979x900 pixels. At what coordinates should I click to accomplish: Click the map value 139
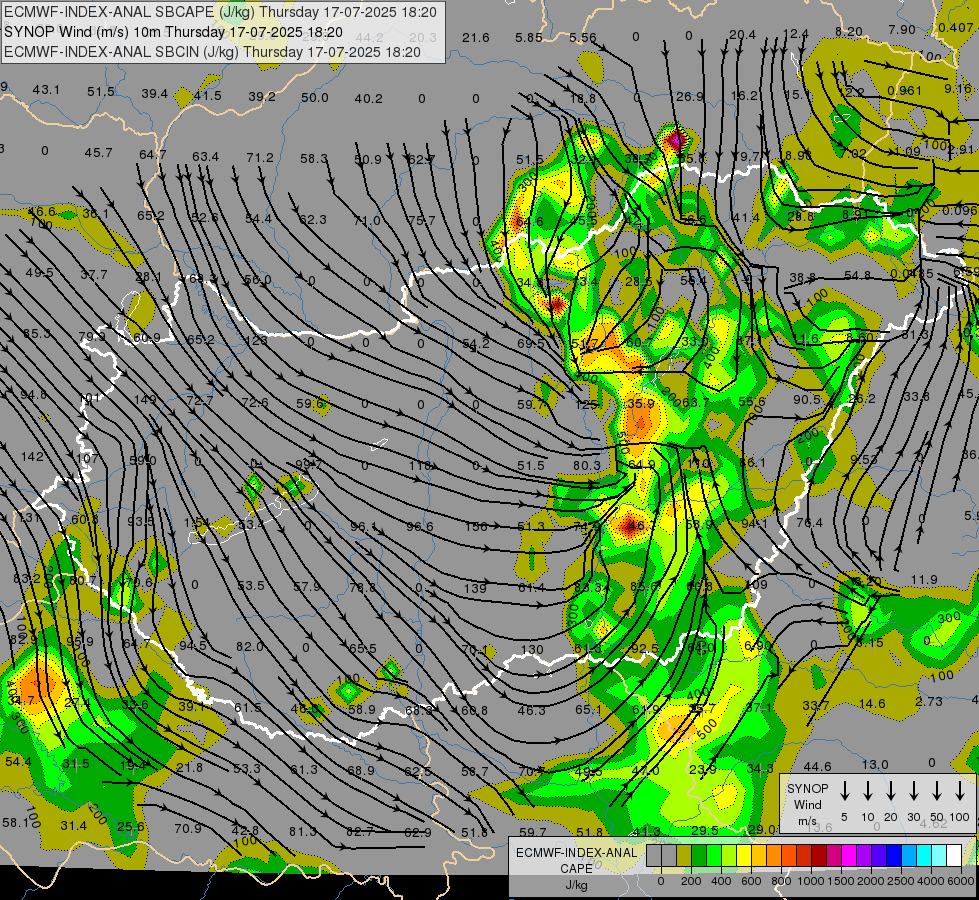[x=475, y=588]
